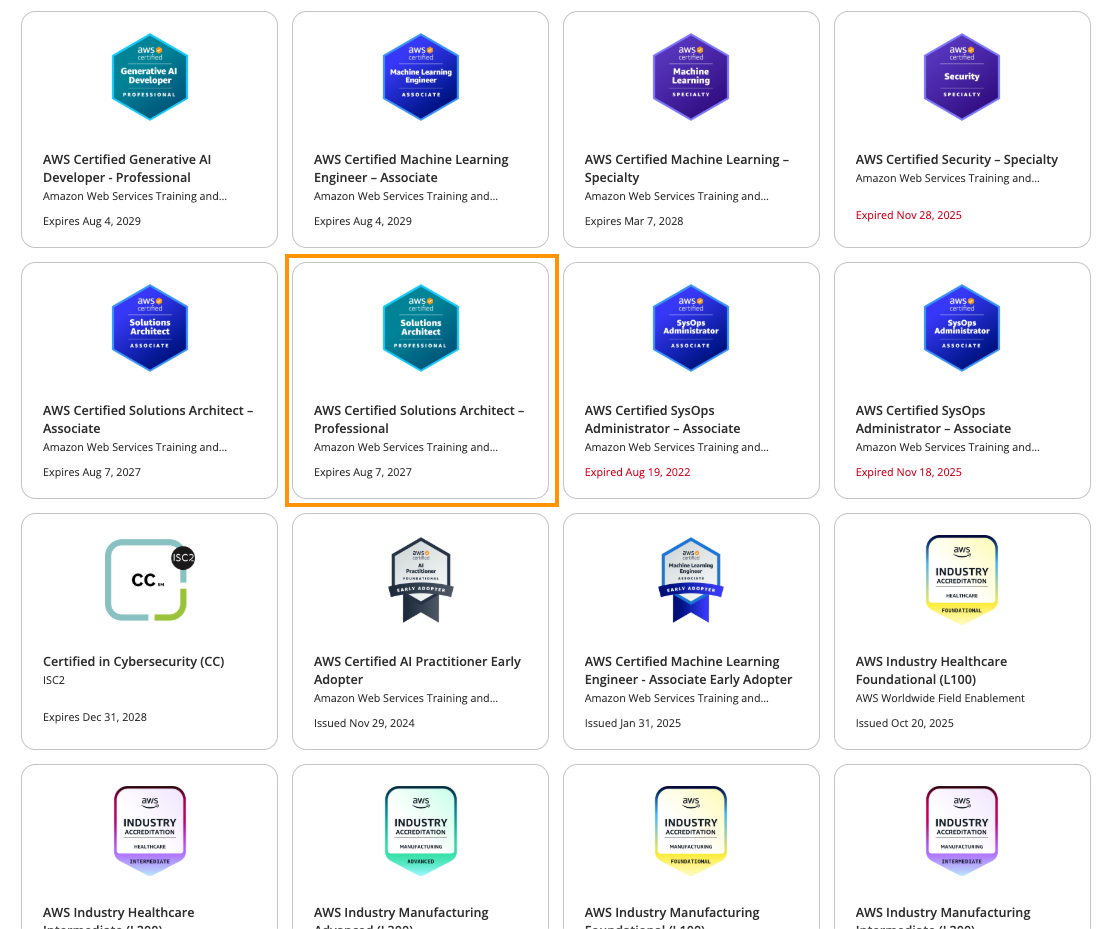This screenshot has width=1100, height=929.
Task: Click the Security Specialty badge icon
Action: point(962,76)
